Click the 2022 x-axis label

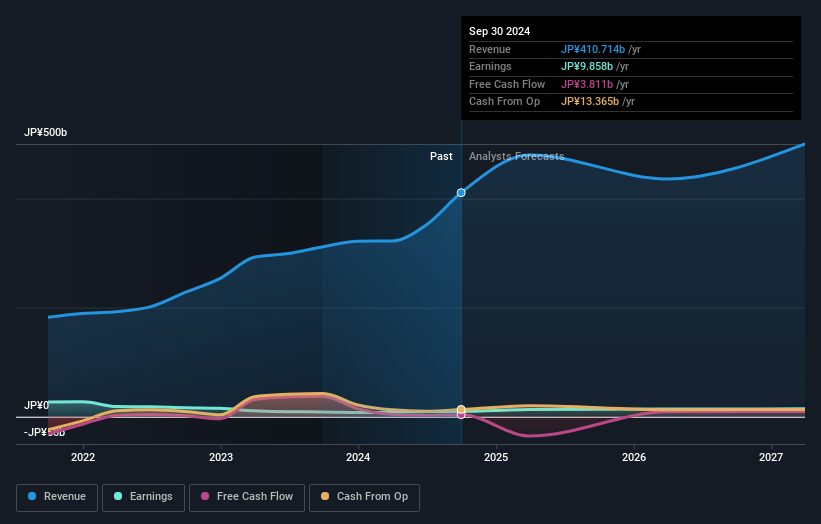click(x=83, y=457)
